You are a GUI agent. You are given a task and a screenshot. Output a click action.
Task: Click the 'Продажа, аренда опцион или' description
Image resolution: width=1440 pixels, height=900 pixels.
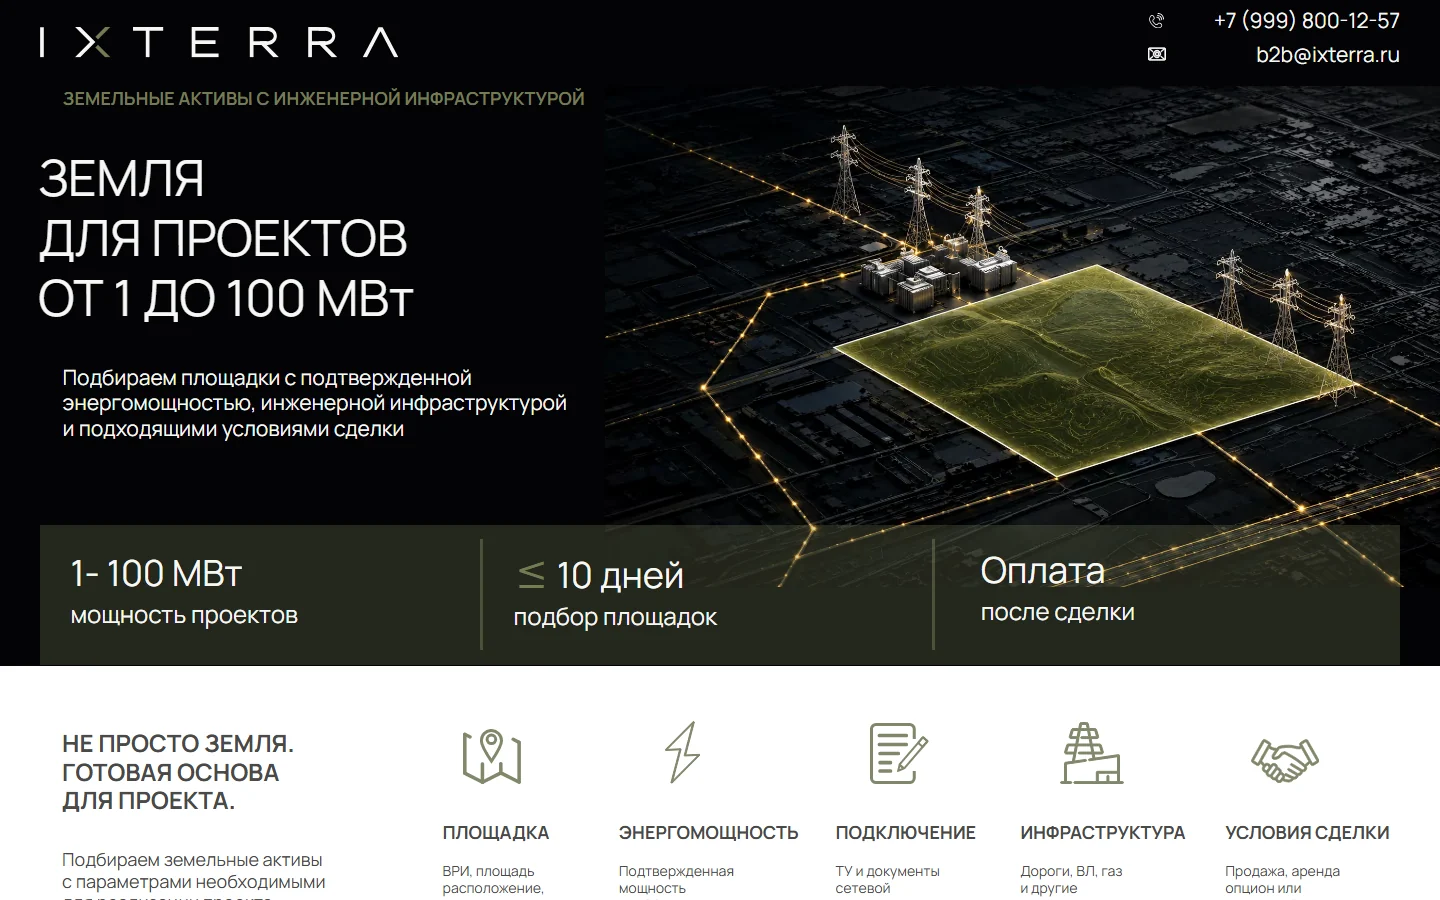1282,880
